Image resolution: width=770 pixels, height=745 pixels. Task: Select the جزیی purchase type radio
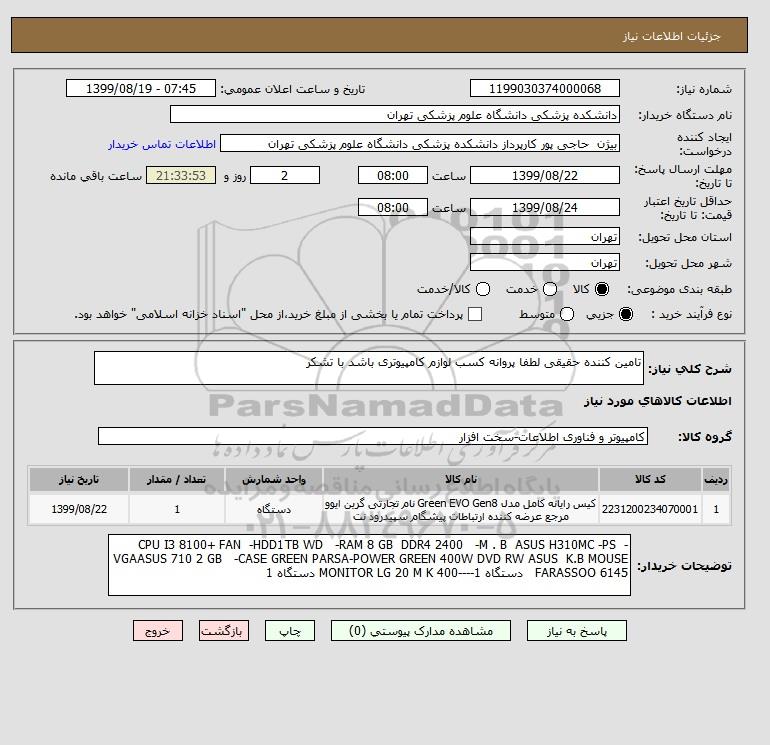tap(626, 314)
